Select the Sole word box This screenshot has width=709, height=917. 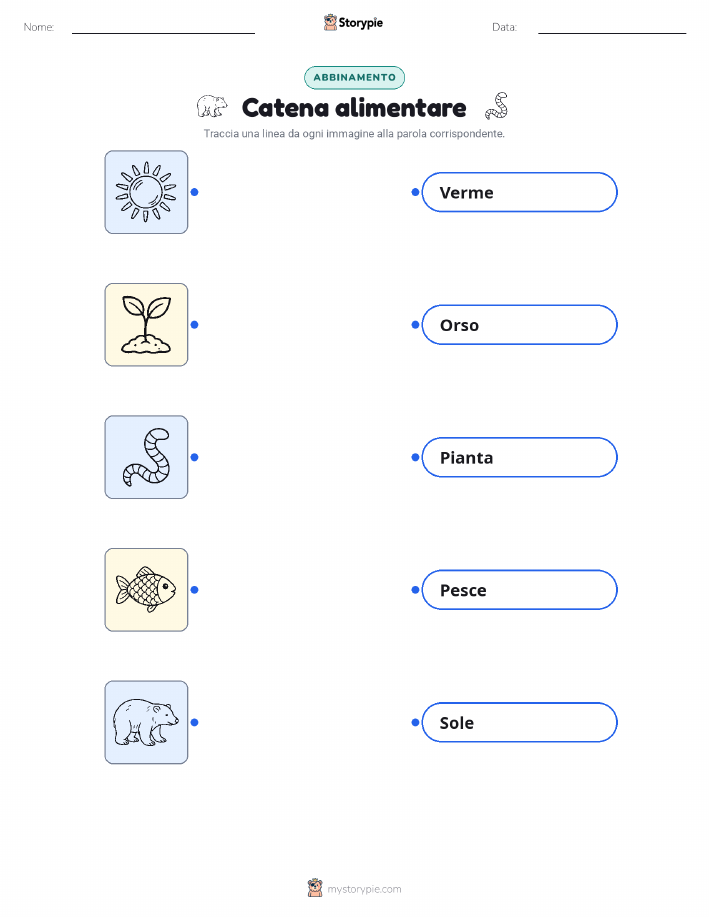[x=519, y=722]
